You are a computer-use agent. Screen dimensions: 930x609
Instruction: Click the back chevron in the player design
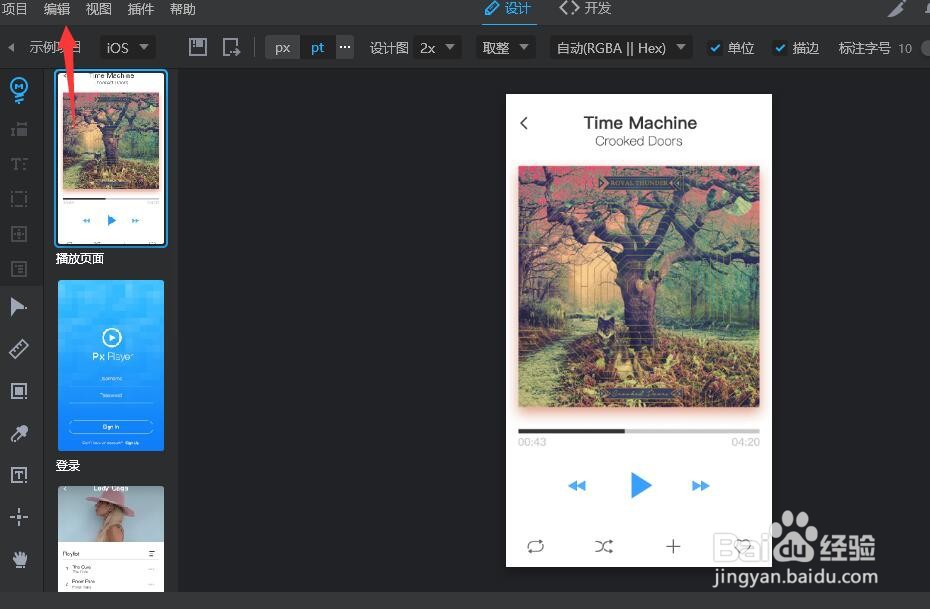[x=524, y=123]
